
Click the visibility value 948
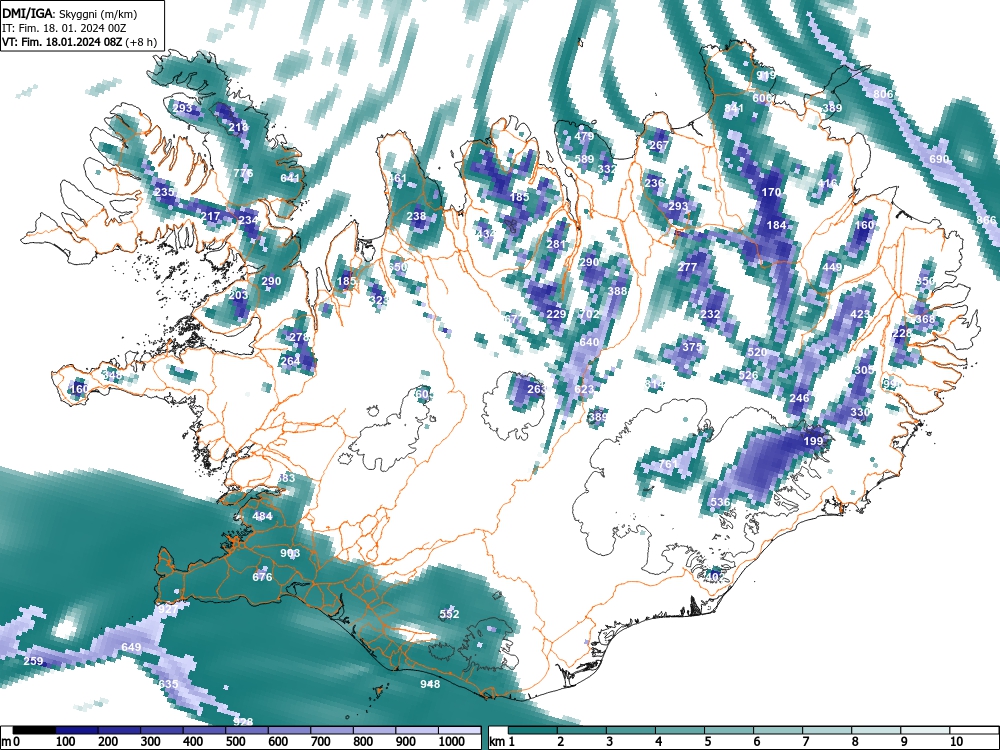[430, 684]
